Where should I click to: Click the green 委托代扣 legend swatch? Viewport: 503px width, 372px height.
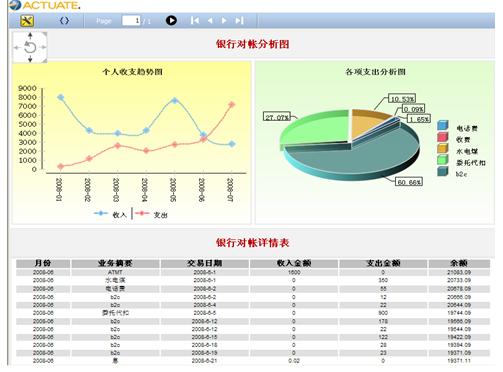tap(443, 160)
